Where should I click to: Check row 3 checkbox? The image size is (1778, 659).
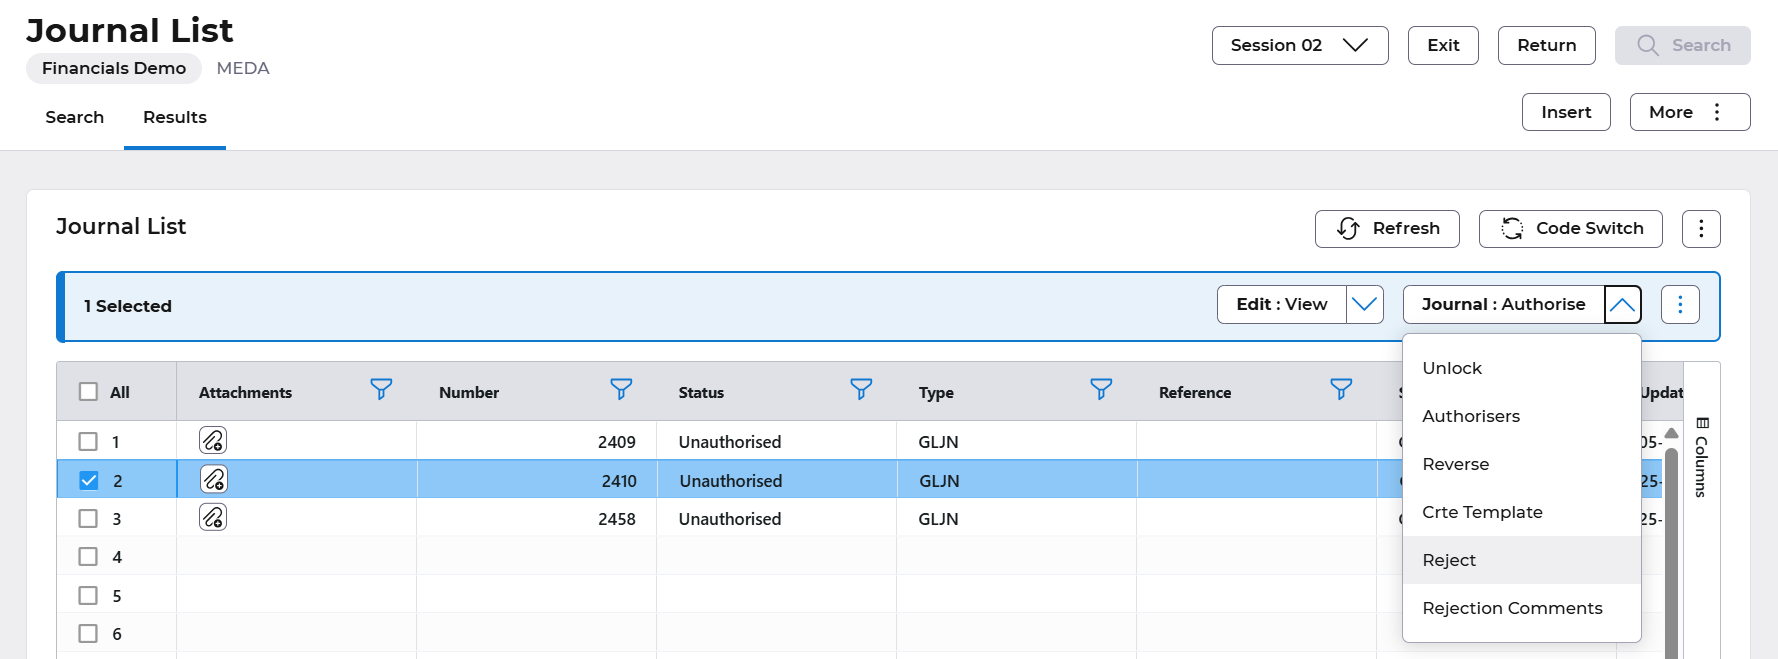tap(88, 518)
